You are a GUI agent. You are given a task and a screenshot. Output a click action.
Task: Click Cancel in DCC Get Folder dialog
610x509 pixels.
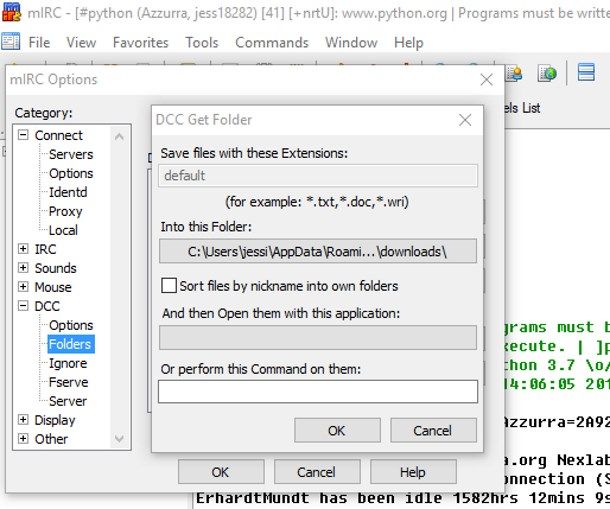tap(433, 430)
